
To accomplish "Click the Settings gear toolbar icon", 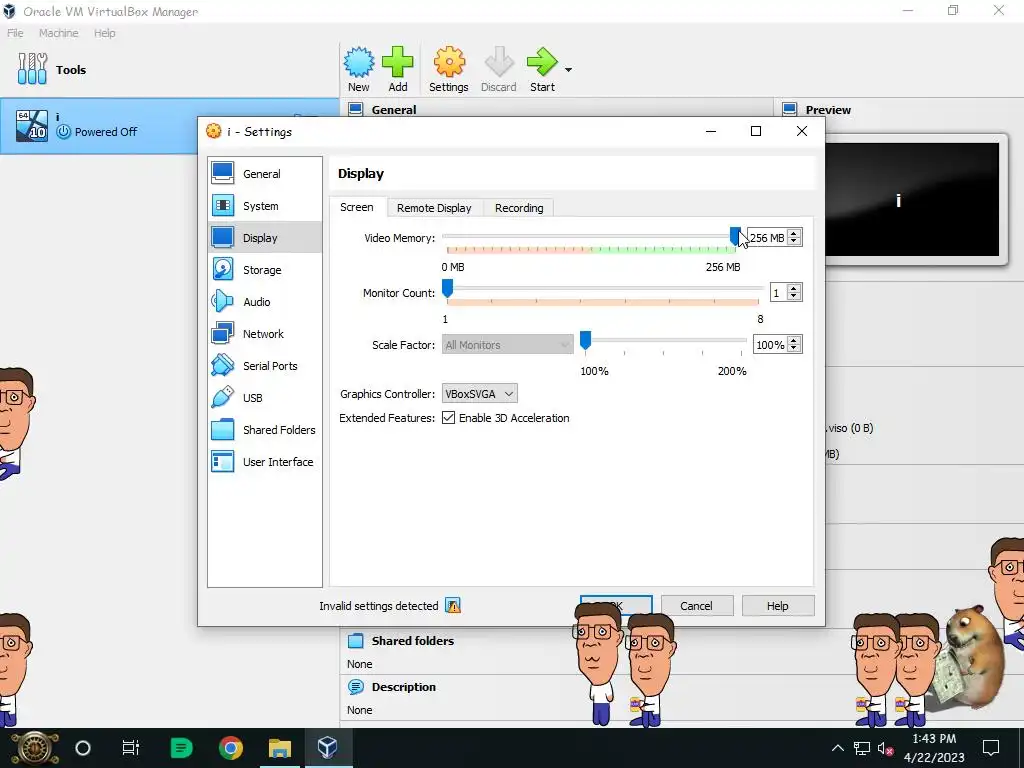I will tap(449, 63).
